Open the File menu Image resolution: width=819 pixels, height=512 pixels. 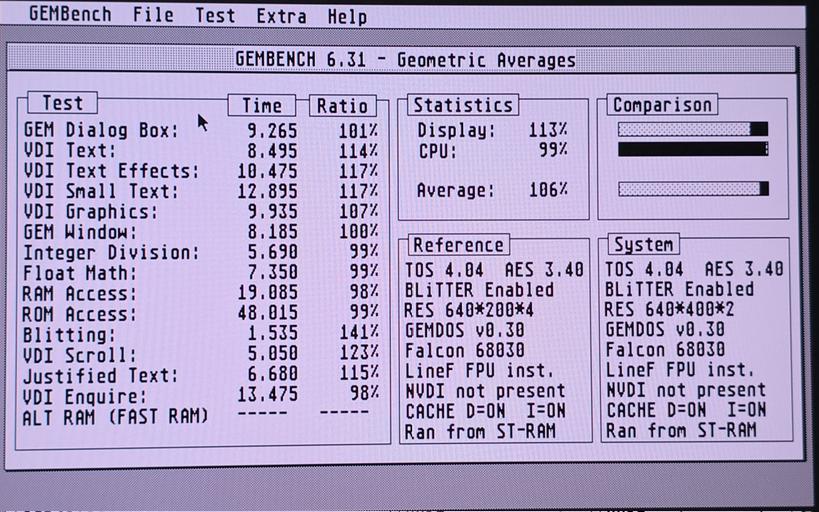coord(153,15)
